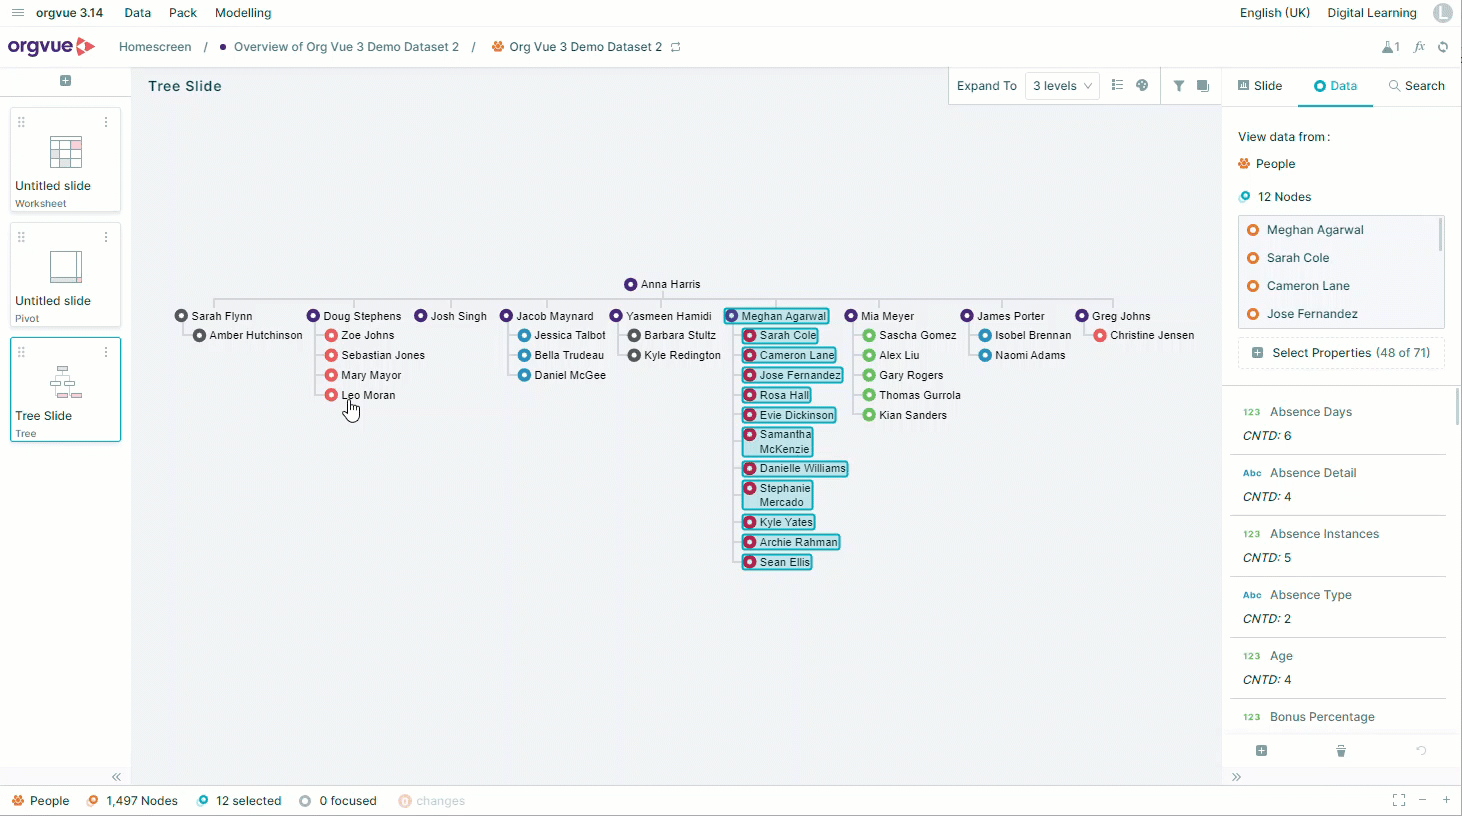Viewport: 1462px width, 816px height.
Task: Open the Modelling menu
Action: click(x=243, y=13)
